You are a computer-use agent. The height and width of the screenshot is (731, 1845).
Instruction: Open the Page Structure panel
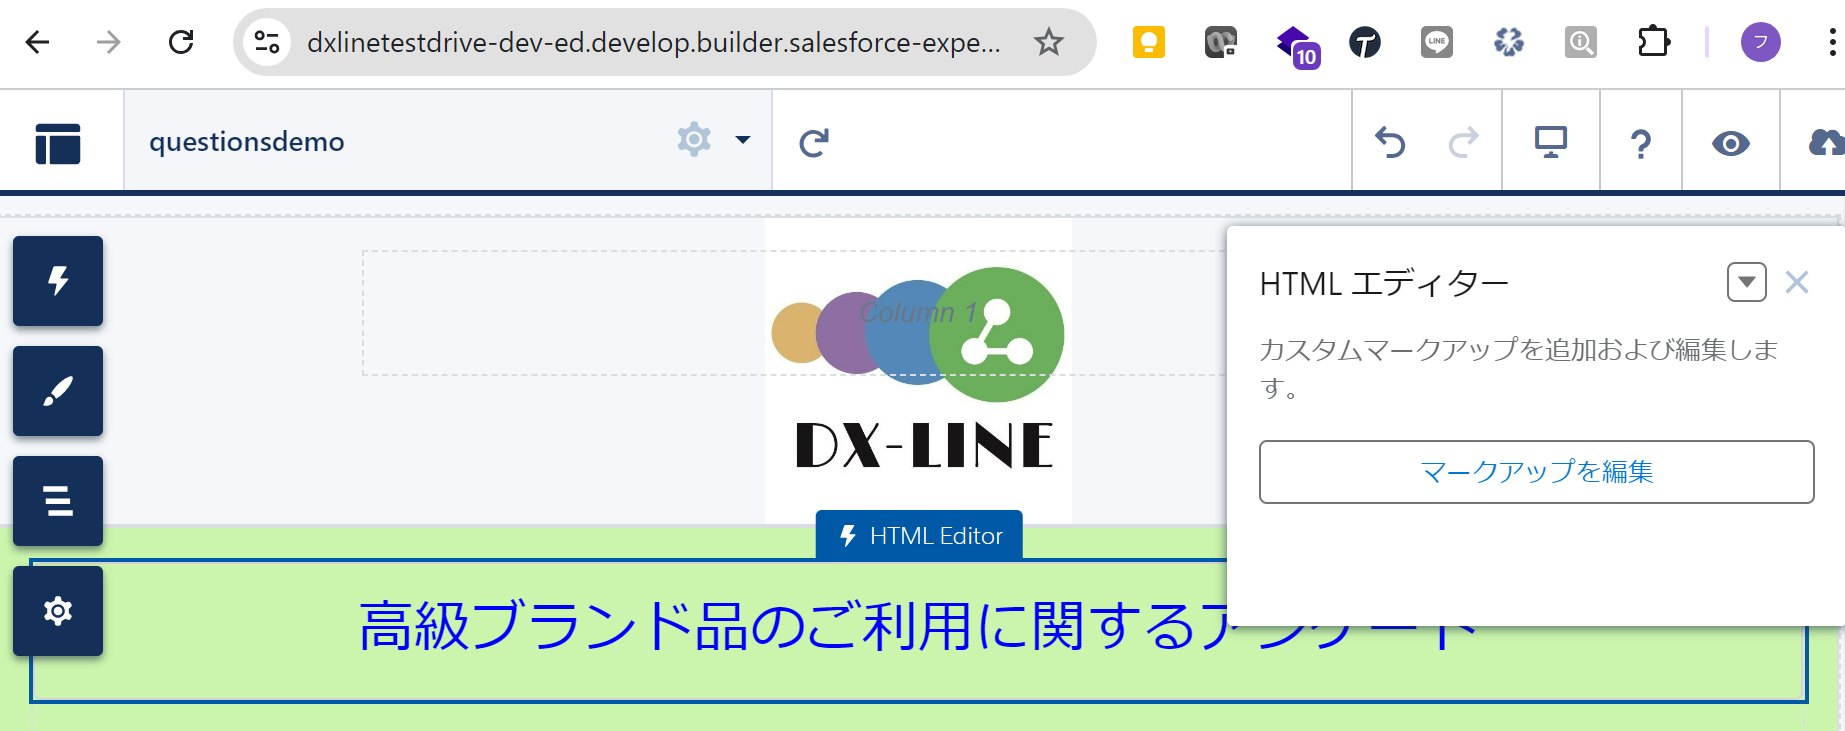pyautogui.click(x=58, y=501)
